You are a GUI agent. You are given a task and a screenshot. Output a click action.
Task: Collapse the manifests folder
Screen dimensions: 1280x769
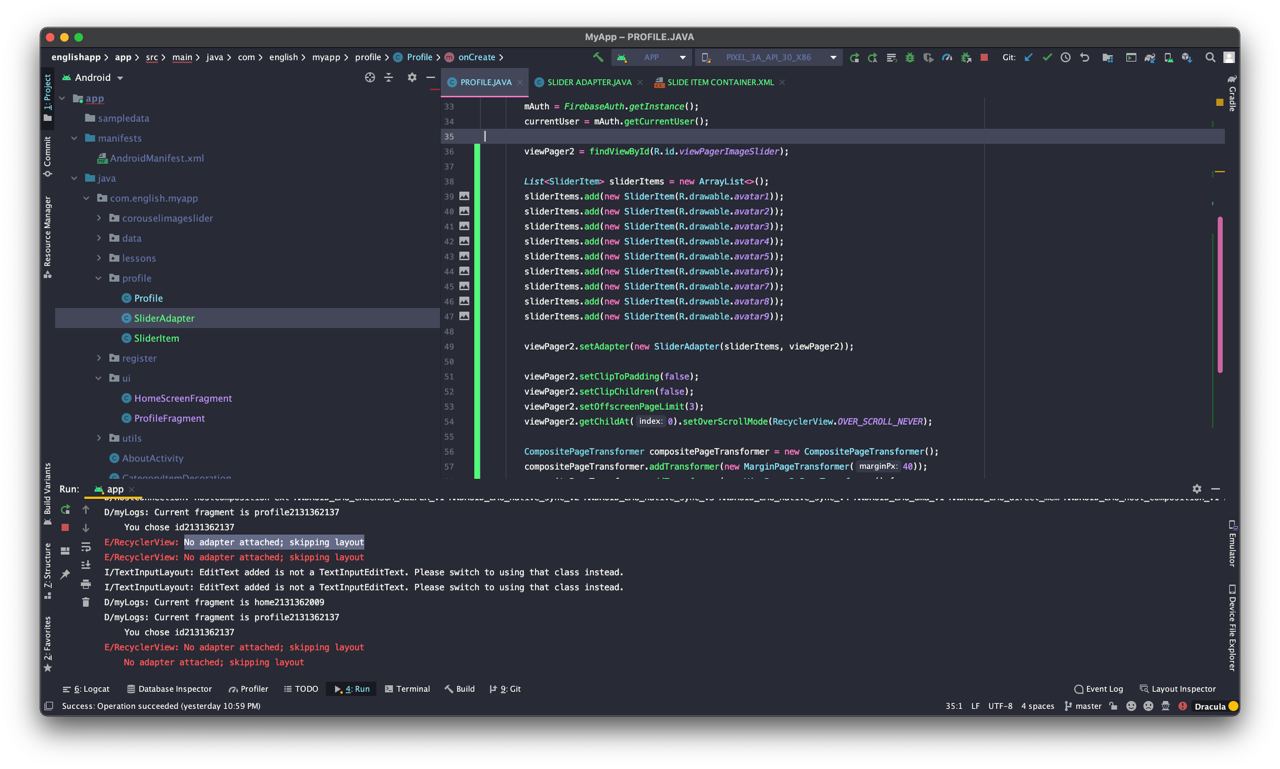coord(75,138)
